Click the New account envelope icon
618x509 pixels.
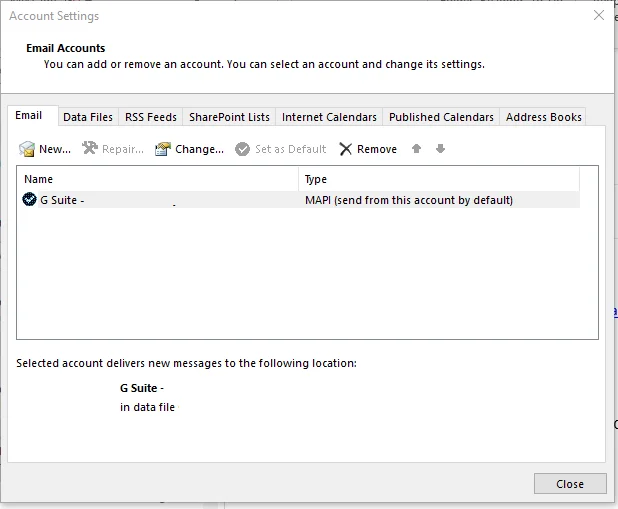pyautogui.click(x=27, y=149)
